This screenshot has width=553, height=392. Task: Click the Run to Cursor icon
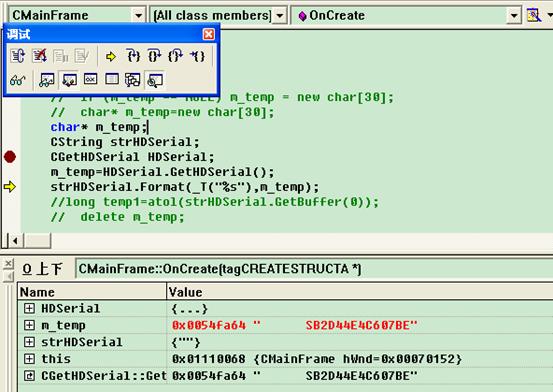(x=198, y=56)
